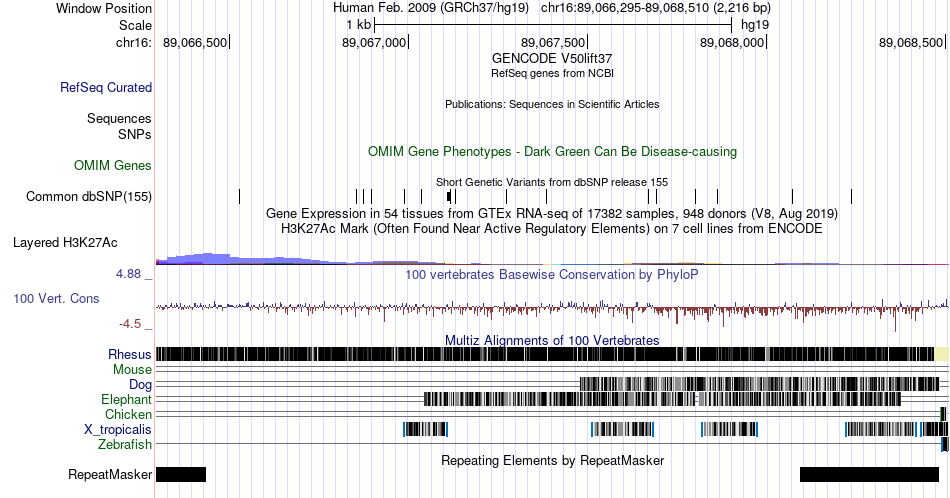Viewport: 950px width, 498px height.
Task: Open the RefSeq Curated track label
Action: [106, 87]
